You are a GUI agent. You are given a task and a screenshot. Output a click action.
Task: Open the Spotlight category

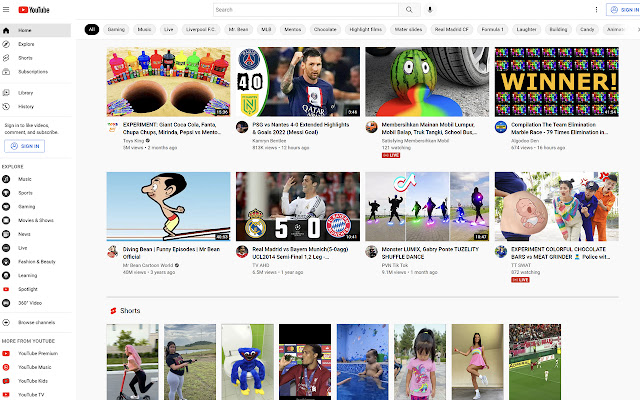(x=36, y=289)
